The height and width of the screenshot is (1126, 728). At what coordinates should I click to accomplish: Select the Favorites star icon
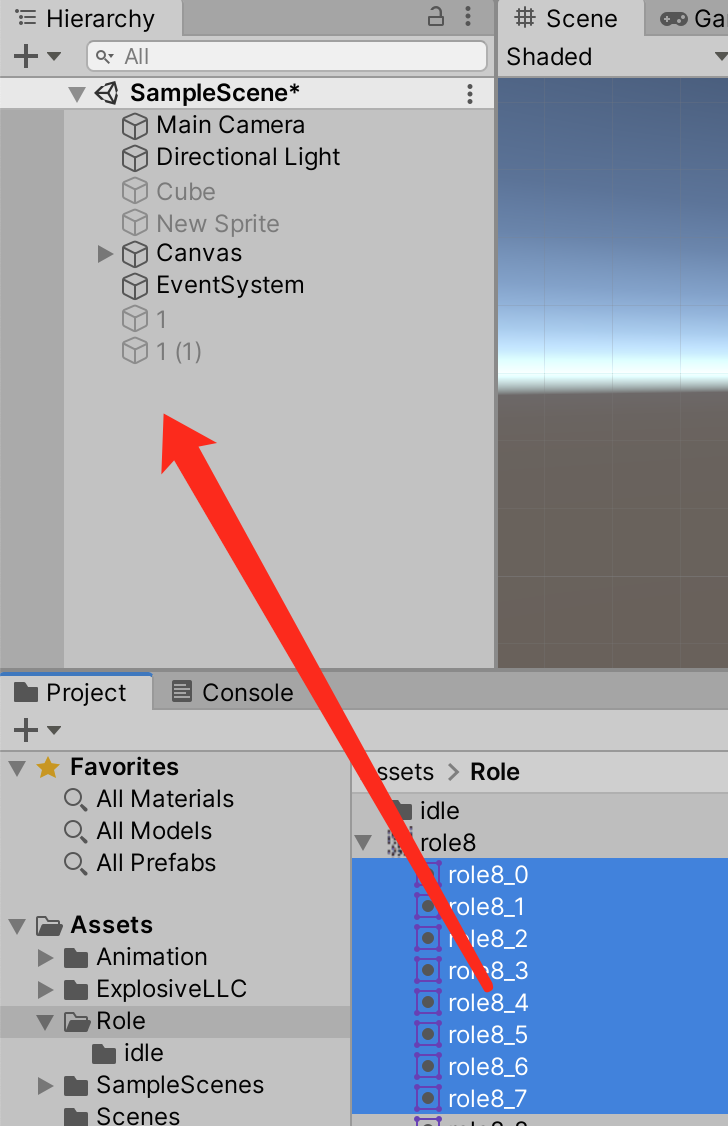click(48, 767)
